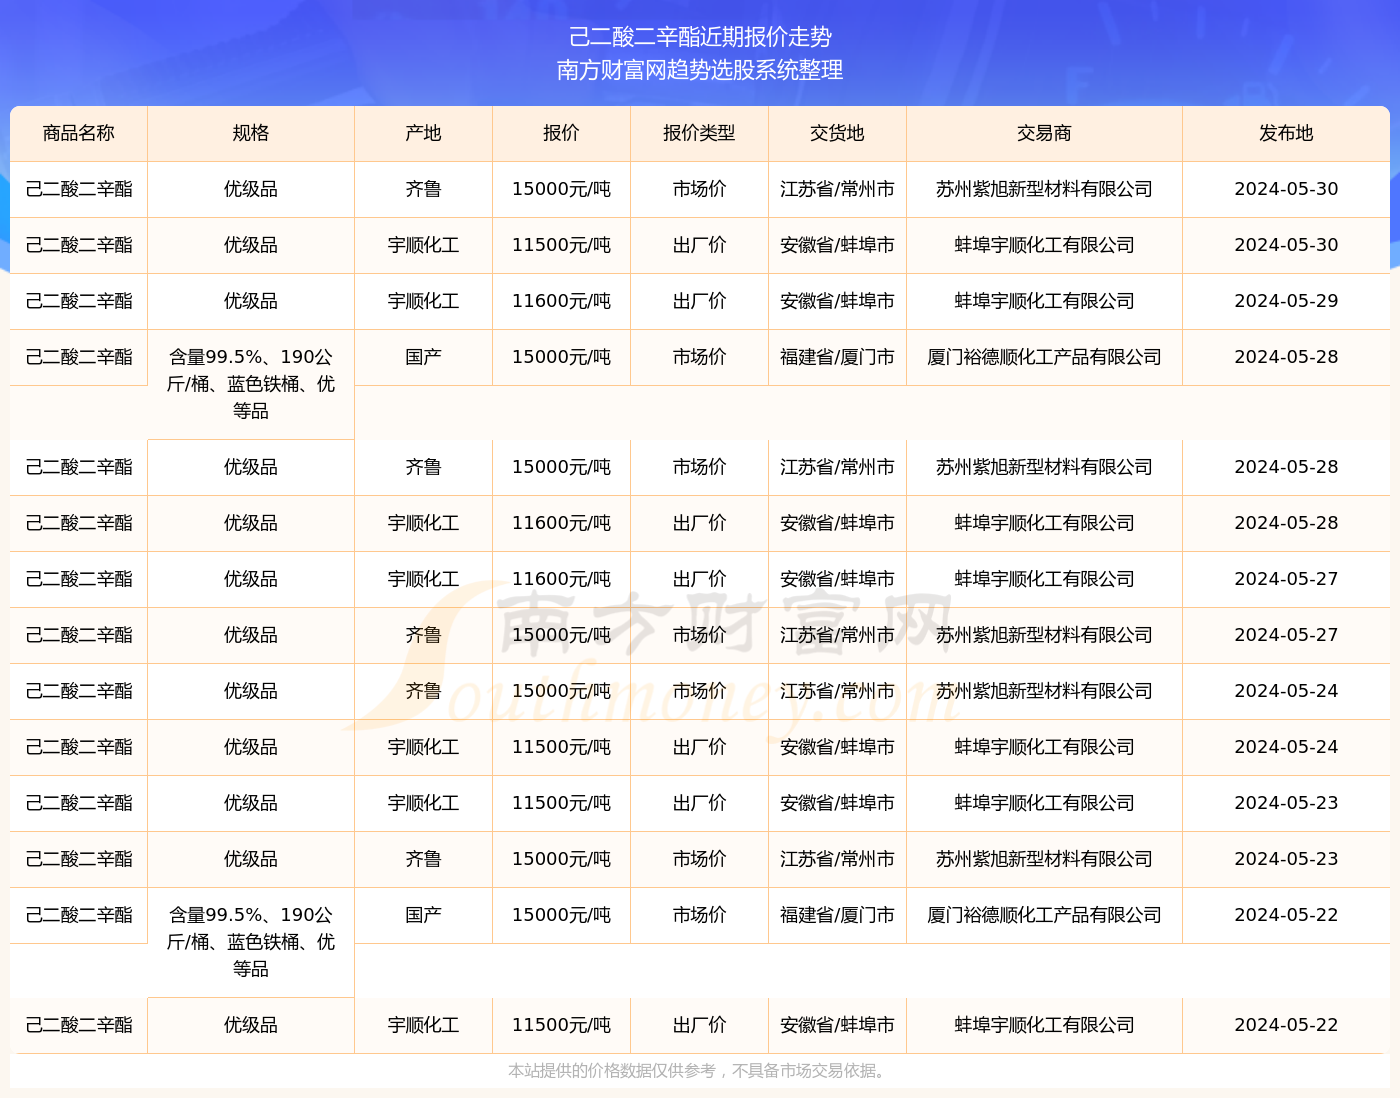Viewport: 1400px width, 1098px height.
Task: Click 15000元/吨 in the first 国产 row
Action: tap(561, 357)
